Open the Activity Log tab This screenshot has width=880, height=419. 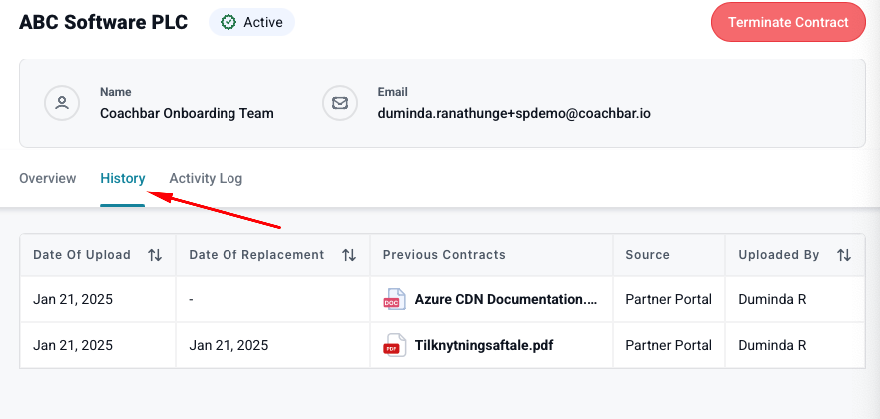click(205, 178)
